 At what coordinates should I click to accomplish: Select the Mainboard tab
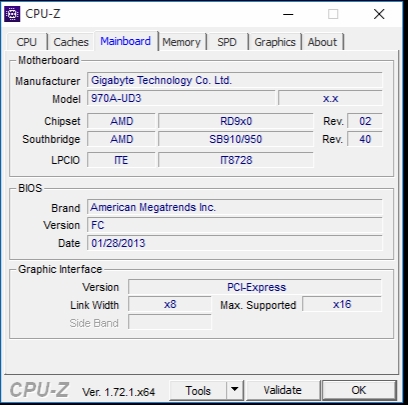(x=126, y=41)
